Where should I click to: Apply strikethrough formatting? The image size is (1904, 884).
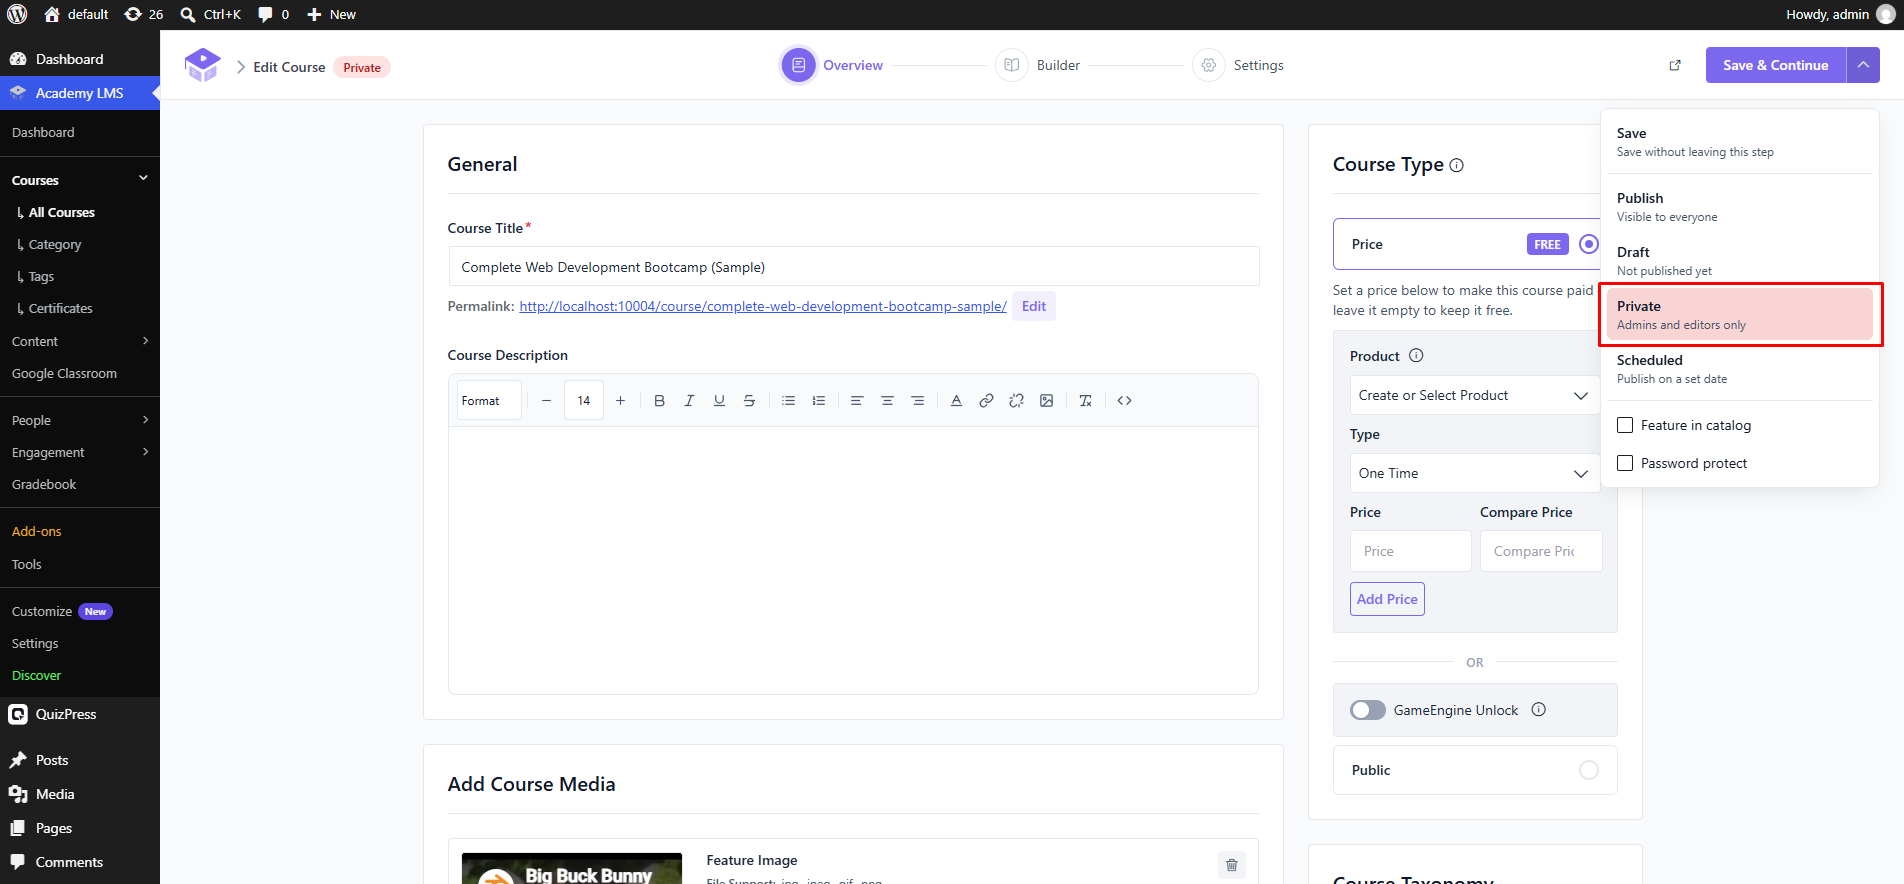749,401
